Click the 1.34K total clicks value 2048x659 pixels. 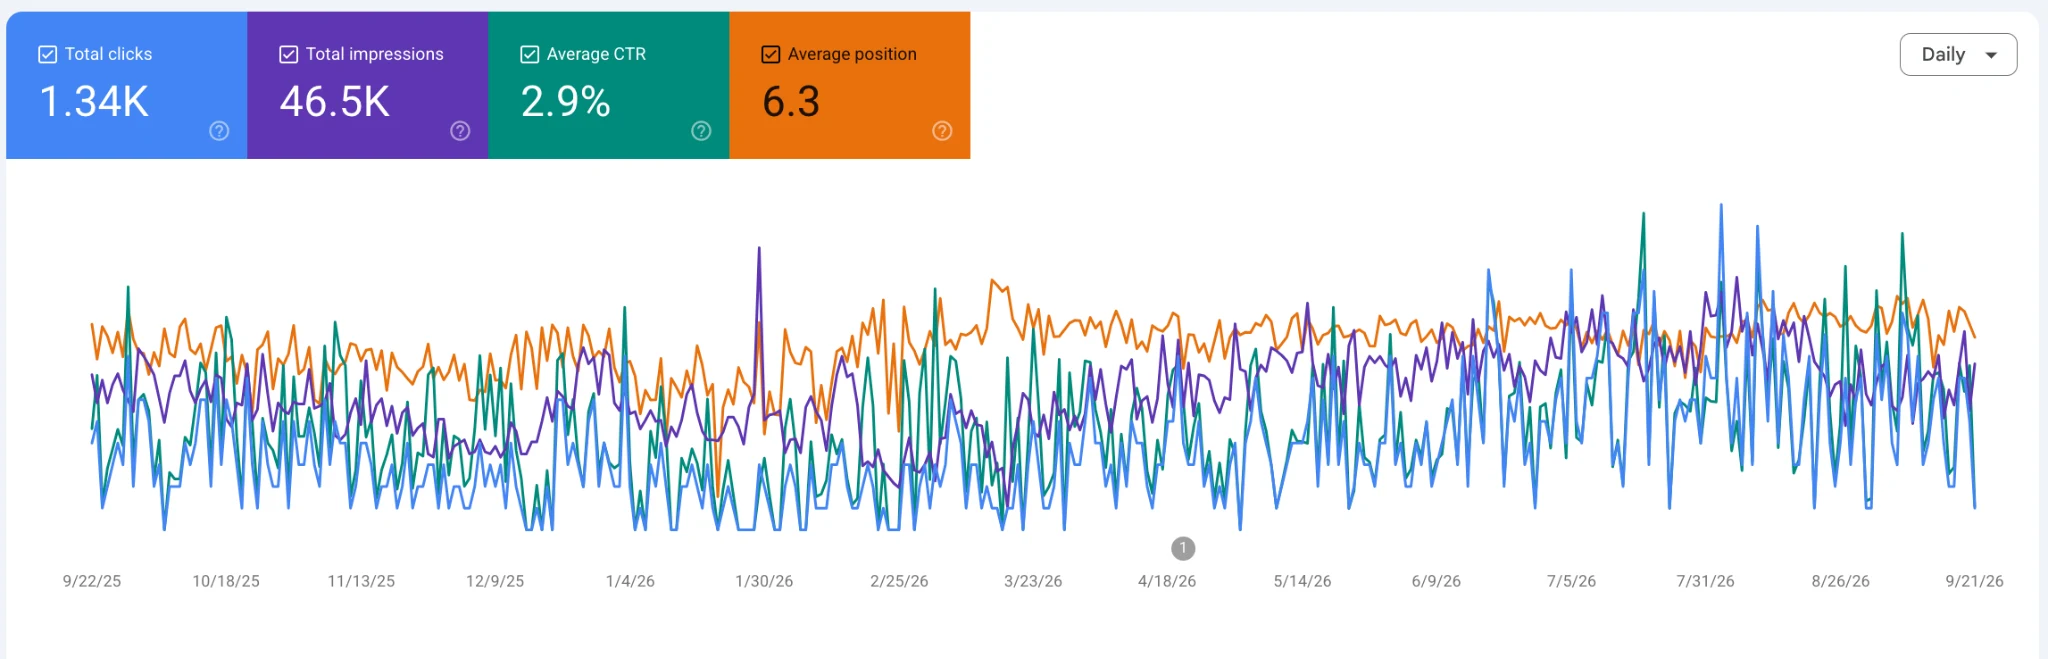pos(94,101)
